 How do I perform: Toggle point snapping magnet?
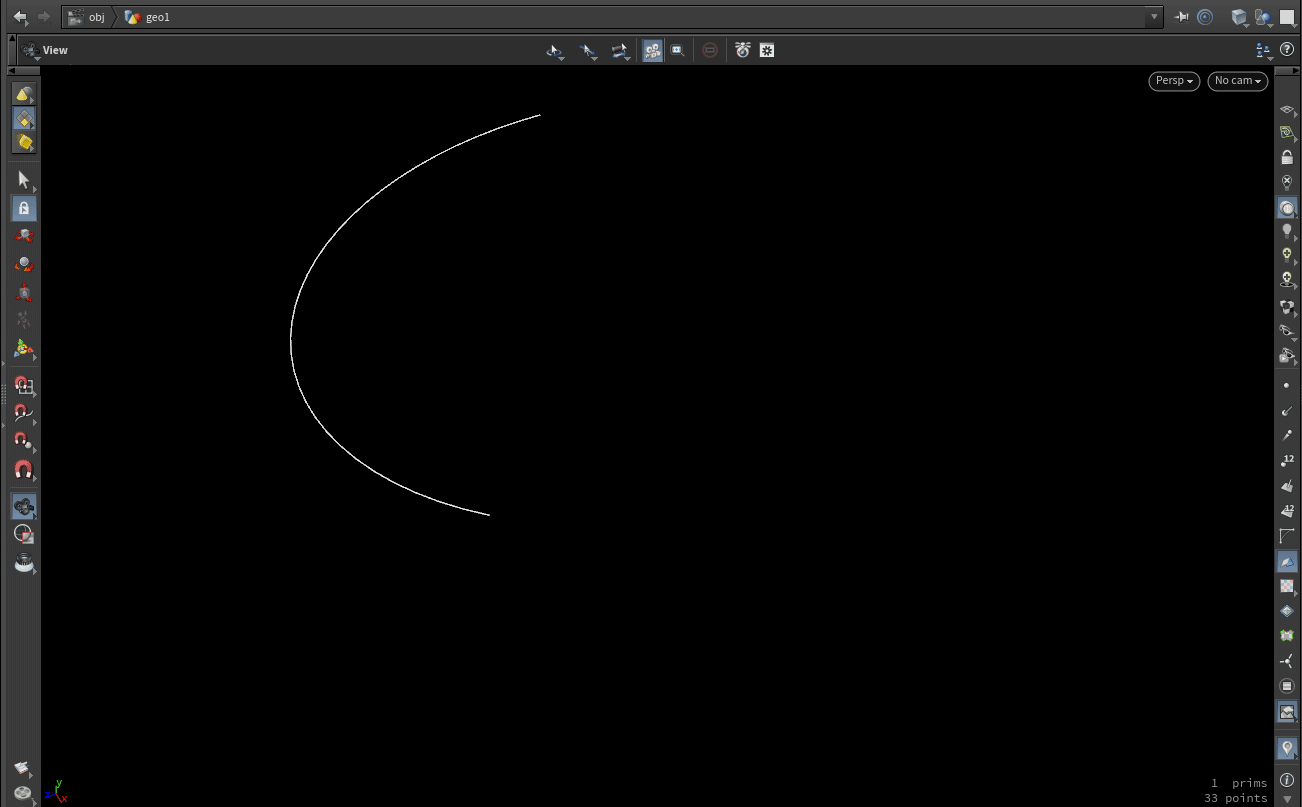pos(25,441)
